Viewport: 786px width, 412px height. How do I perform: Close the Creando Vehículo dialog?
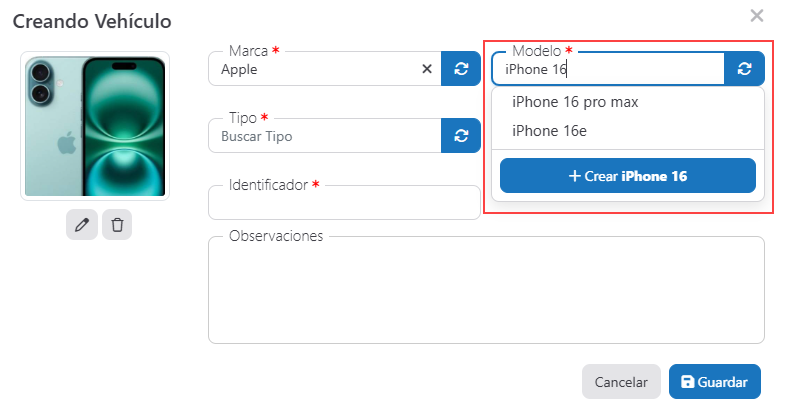[x=757, y=15]
